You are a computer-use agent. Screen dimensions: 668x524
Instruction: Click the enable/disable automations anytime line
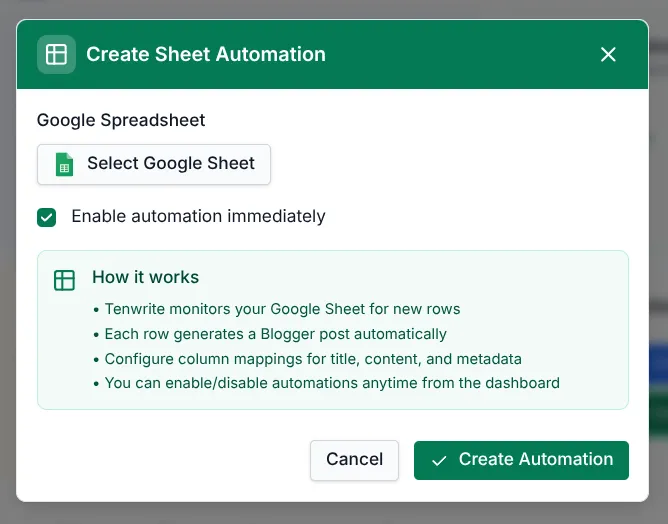(x=332, y=383)
